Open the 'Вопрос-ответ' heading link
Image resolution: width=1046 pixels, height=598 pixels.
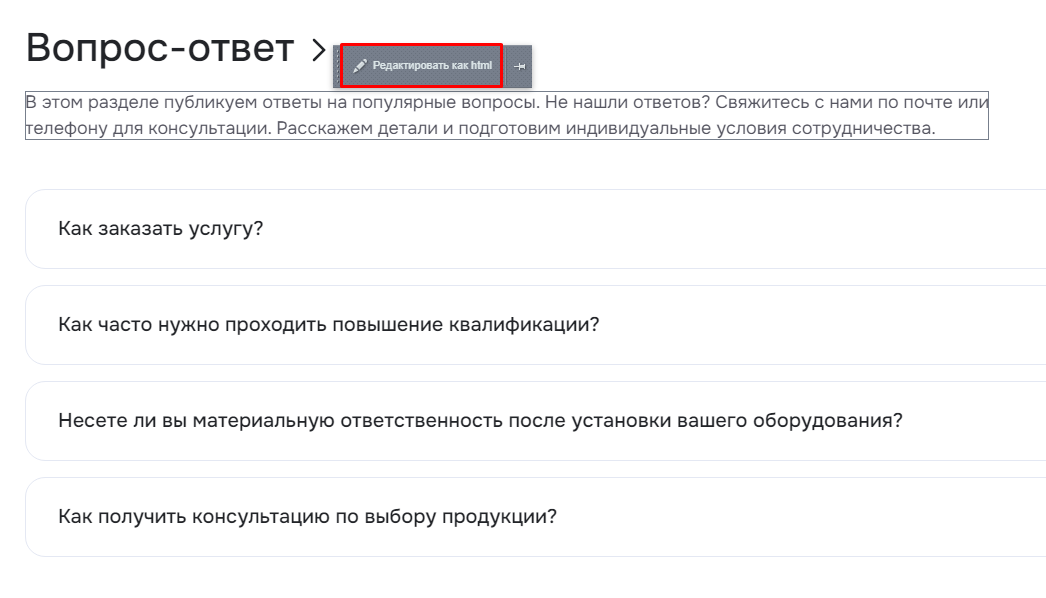click(x=160, y=48)
